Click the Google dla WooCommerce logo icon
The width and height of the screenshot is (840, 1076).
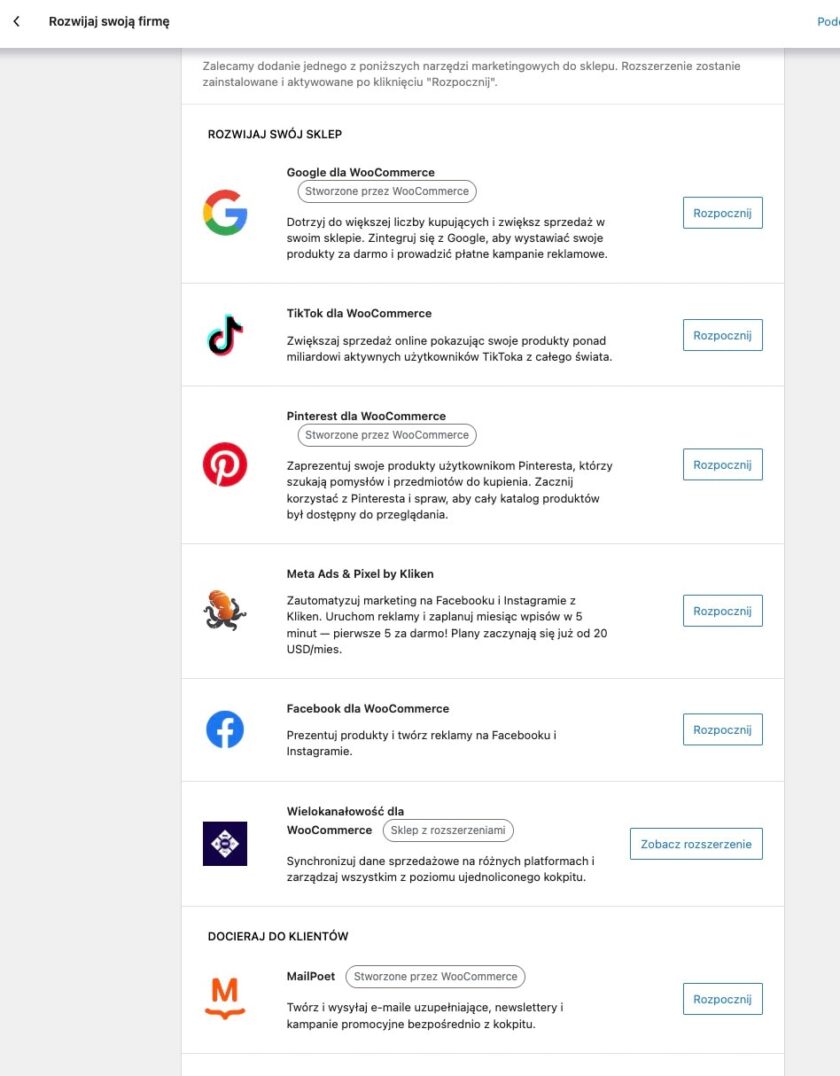point(224,212)
